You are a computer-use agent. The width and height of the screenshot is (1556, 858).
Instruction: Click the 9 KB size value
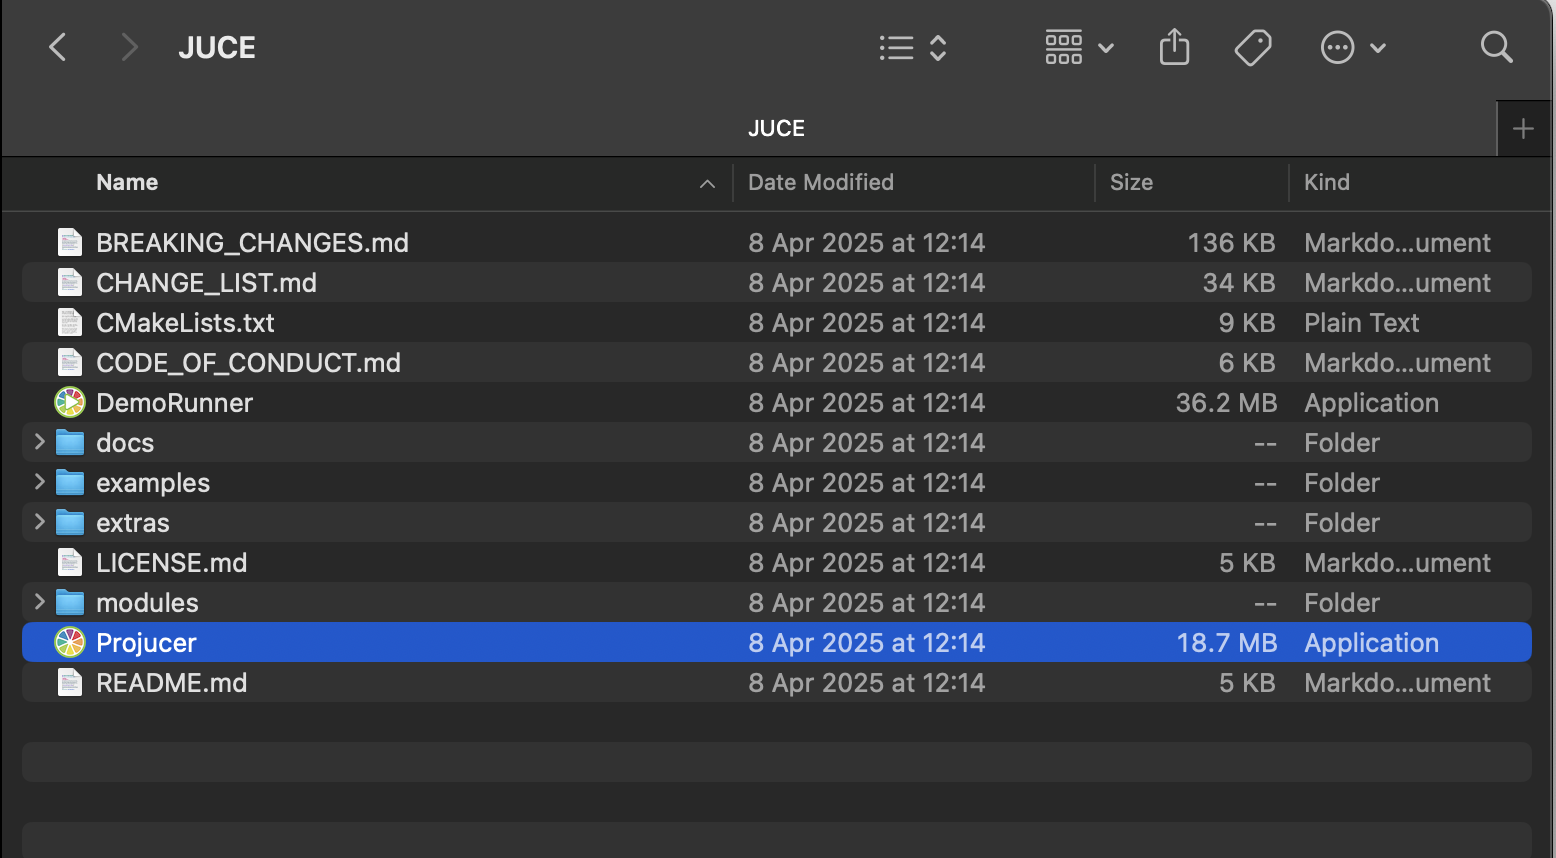[1247, 323]
